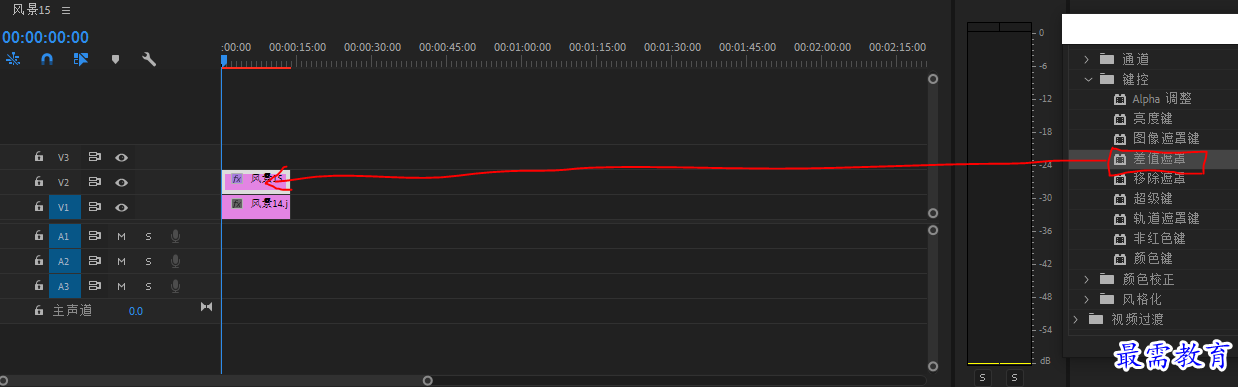Viewport: 1238px width, 387px height.
Task: Toggle lock on video track V3
Action: coord(38,157)
